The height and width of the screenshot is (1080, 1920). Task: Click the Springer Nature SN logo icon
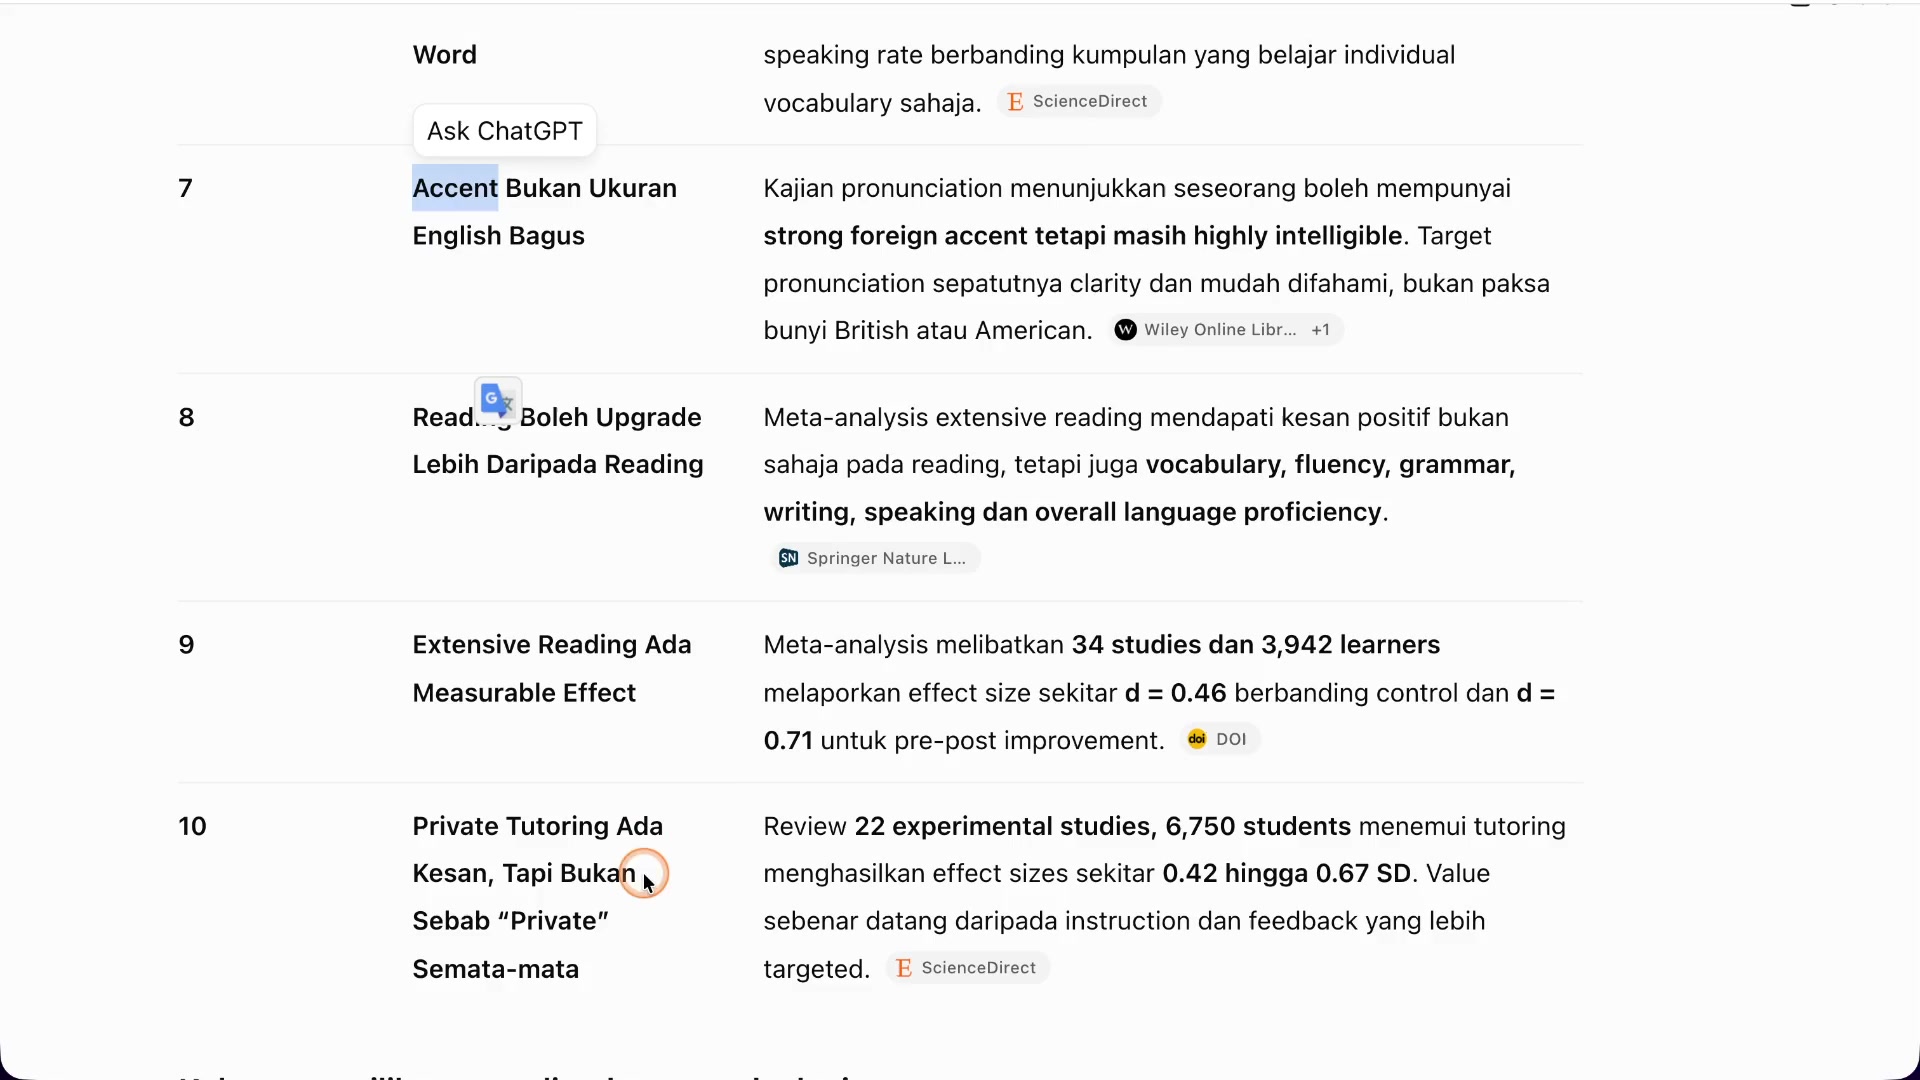(x=788, y=558)
